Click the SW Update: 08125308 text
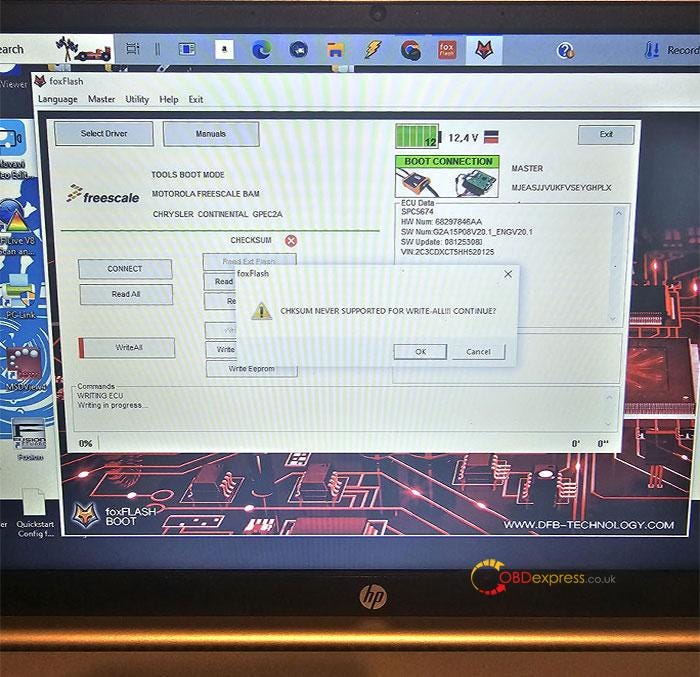 coord(442,242)
